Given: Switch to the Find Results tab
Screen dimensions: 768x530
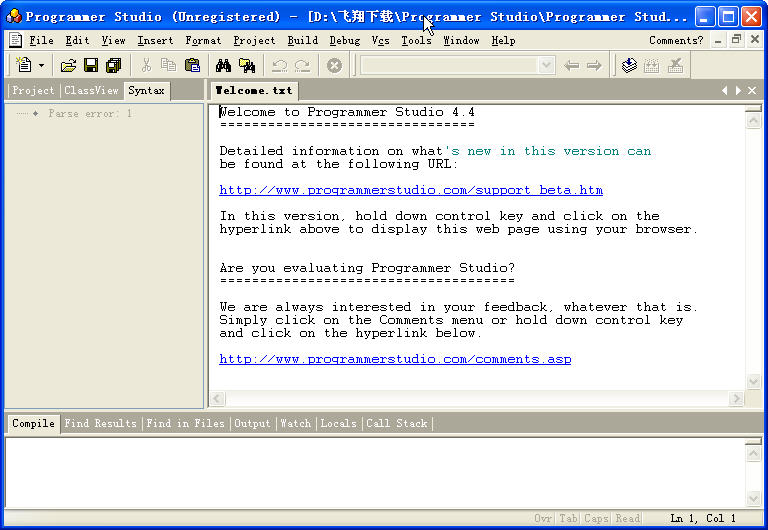Looking at the screenshot, I should (x=100, y=424).
